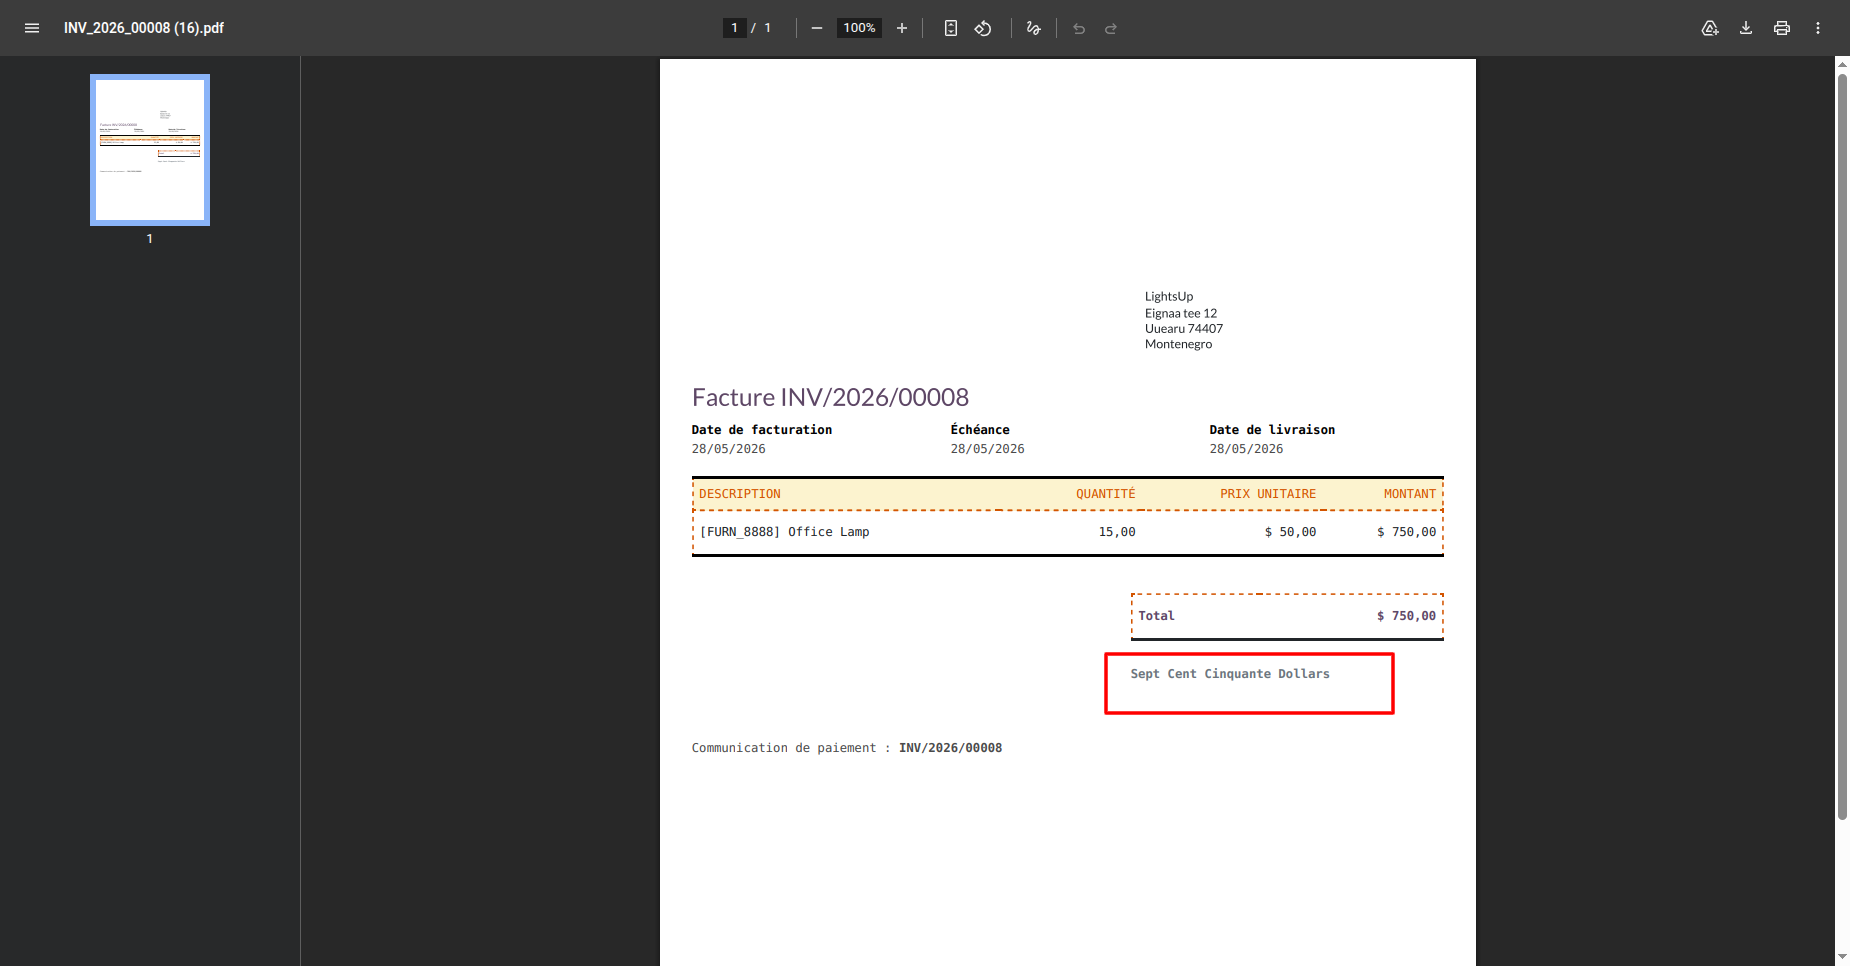Click the Date de livraison label
The height and width of the screenshot is (966, 1850).
[x=1272, y=430]
